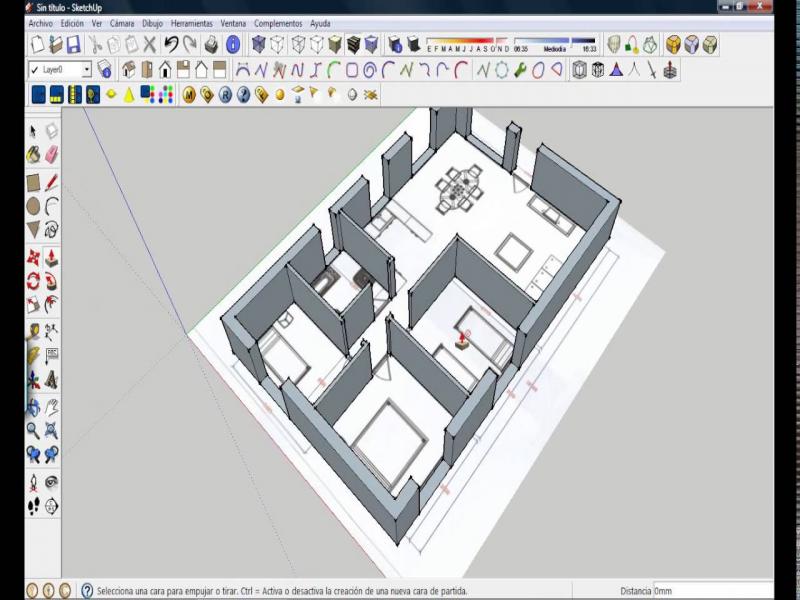The image size is (800, 600).
Task: Choose the Push/Pull tool
Action: 51,256
